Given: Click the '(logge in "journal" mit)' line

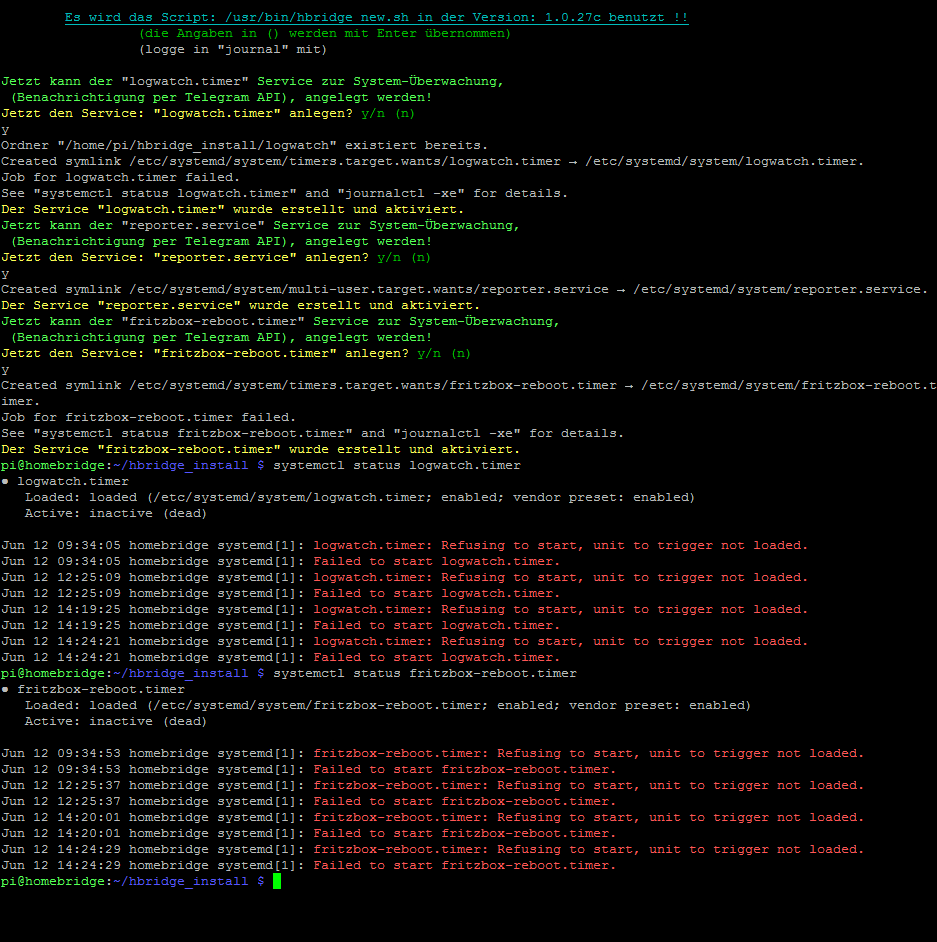Looking at the screenshot, I should coord(233,49).
